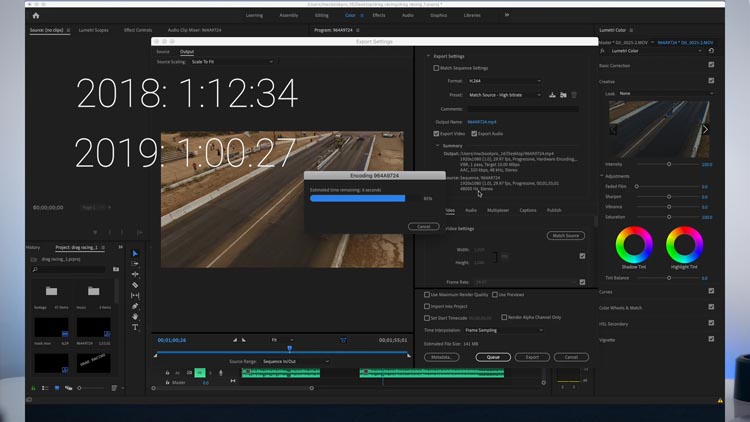The height and width of the screenshot is (422, 750).
Task: Click the New Bin icon in Project panel
Action: (116, 269)
